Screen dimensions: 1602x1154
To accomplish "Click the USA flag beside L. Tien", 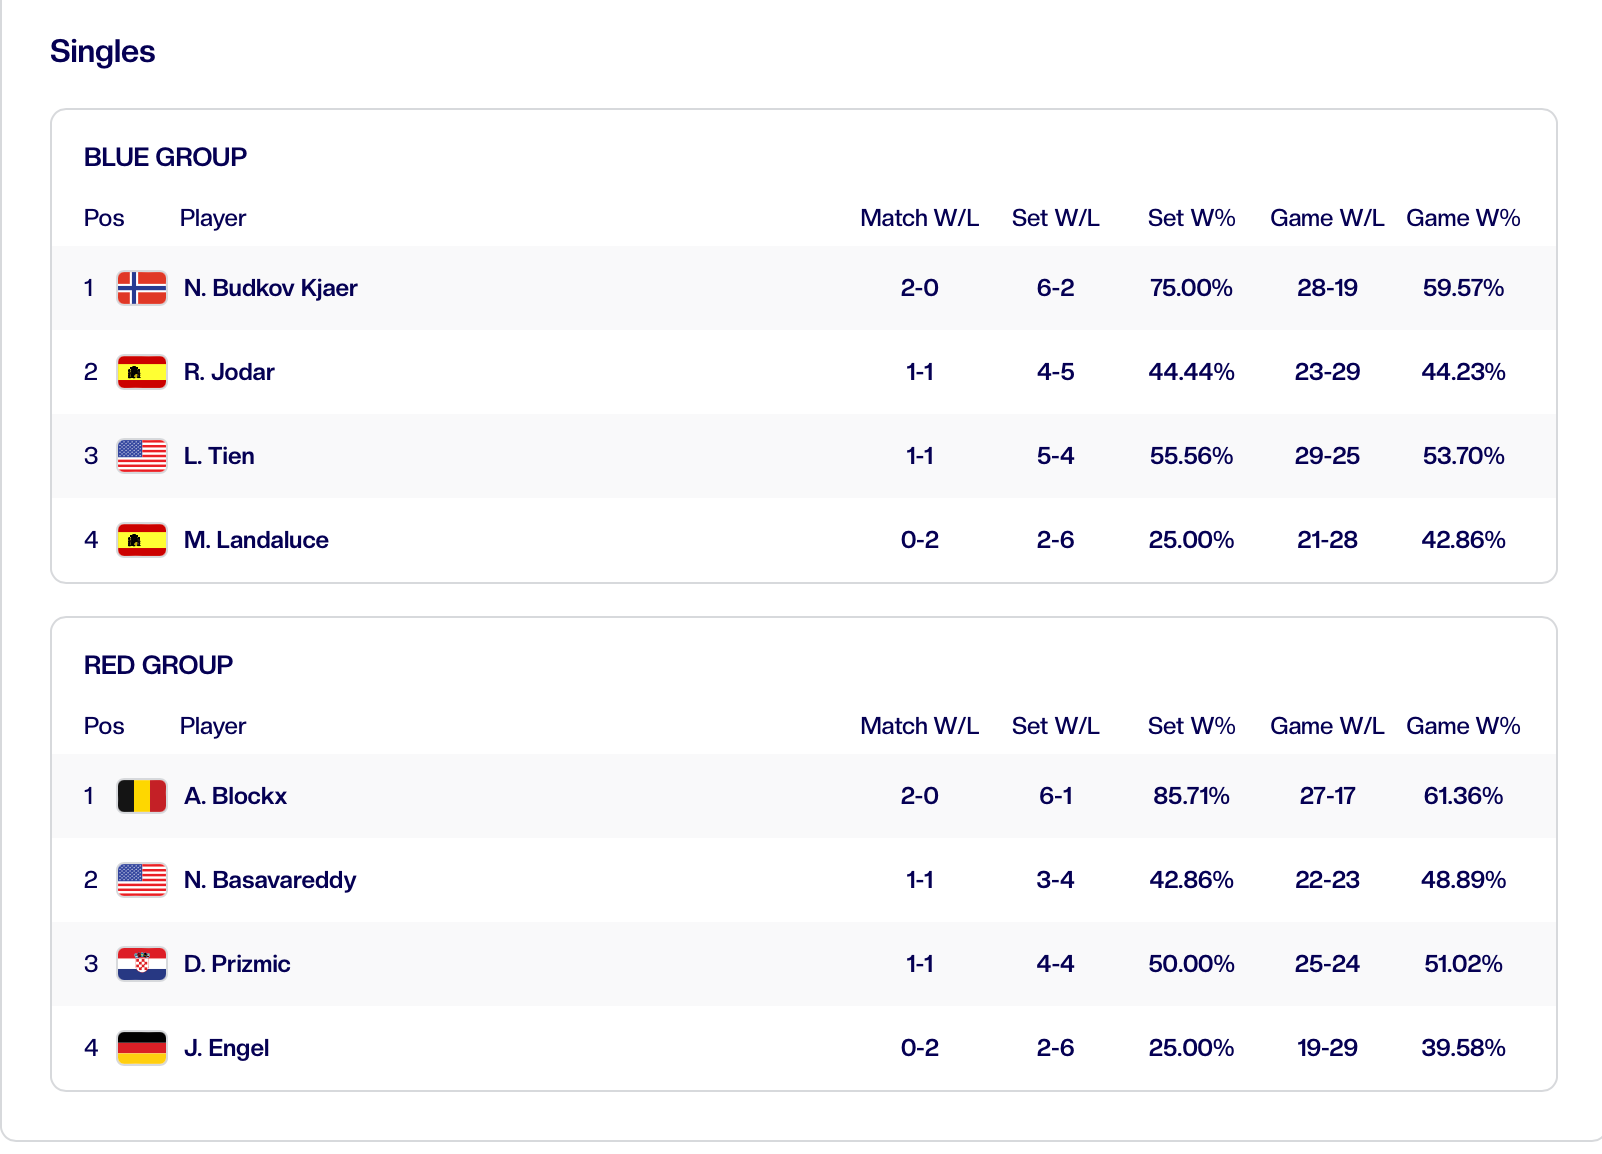I will [x=141, y=456].
